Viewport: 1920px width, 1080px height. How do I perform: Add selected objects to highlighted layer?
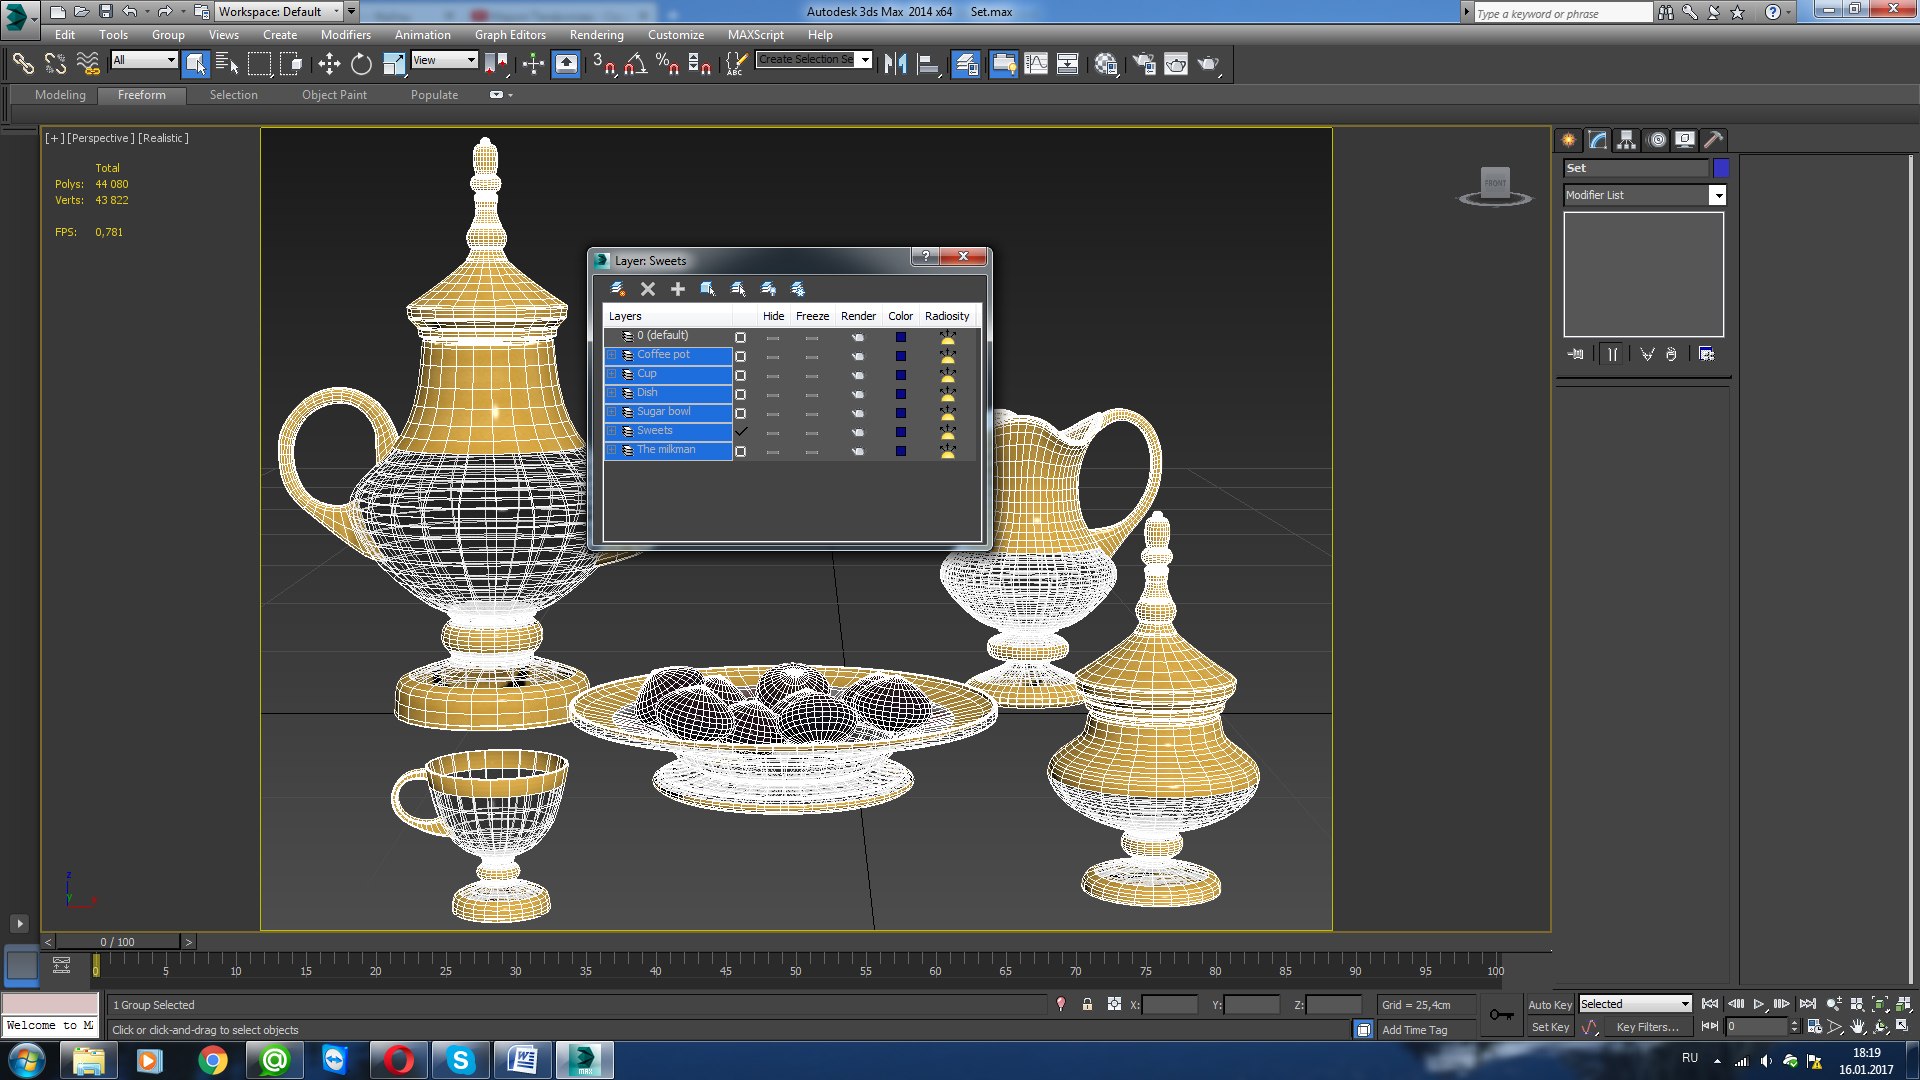[678, 289]
